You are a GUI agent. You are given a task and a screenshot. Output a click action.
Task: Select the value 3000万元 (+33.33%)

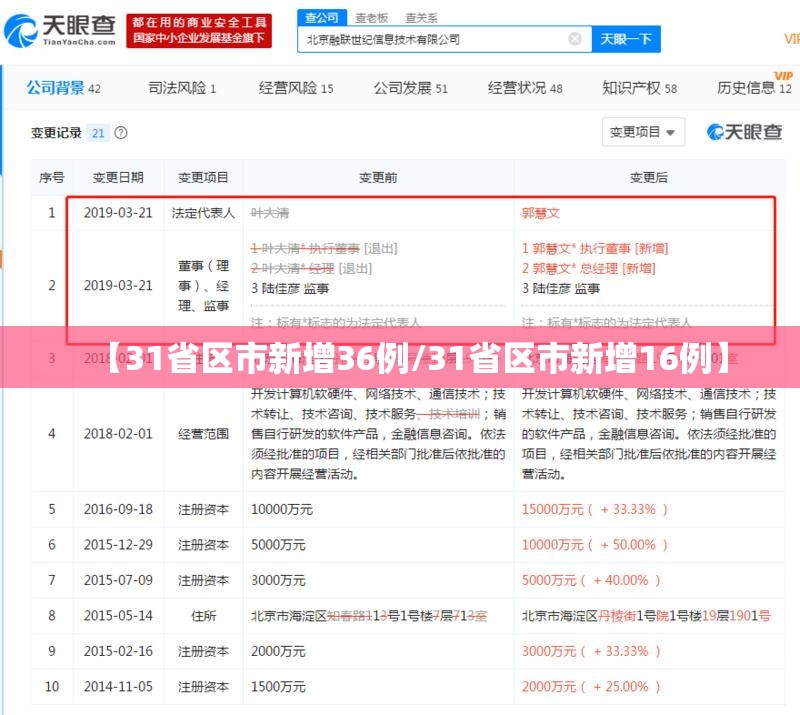(591, 651)
